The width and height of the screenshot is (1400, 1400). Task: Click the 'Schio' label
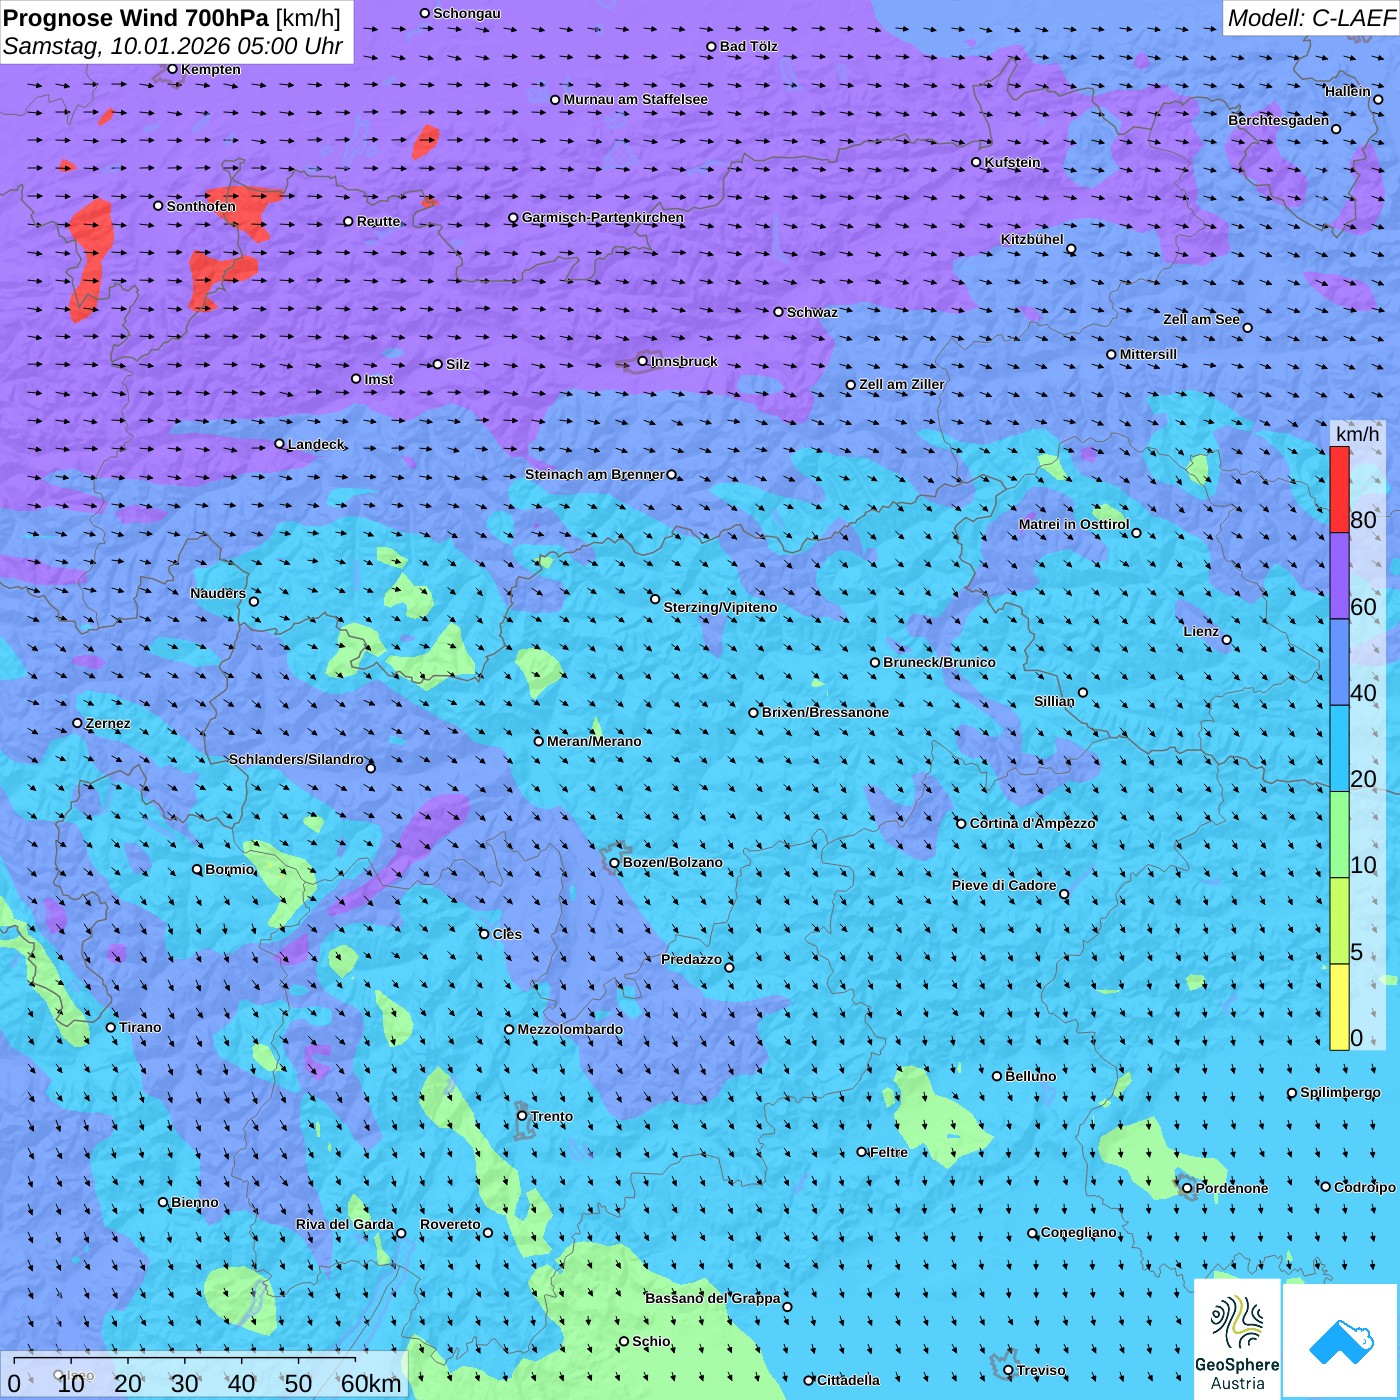point(651,1341)
